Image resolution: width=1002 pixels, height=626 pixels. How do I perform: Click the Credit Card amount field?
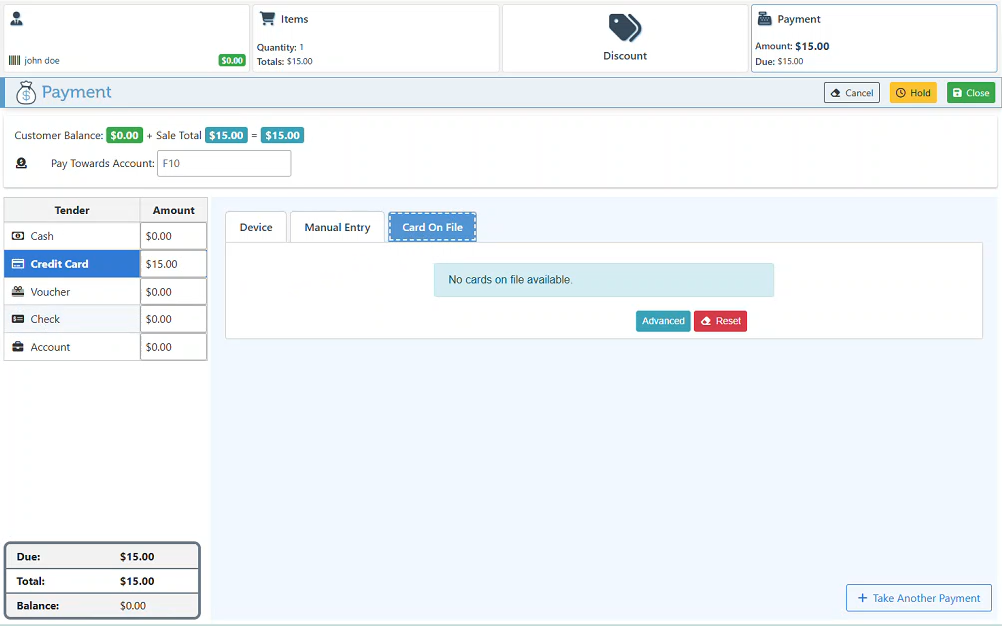tap(173, 264)
